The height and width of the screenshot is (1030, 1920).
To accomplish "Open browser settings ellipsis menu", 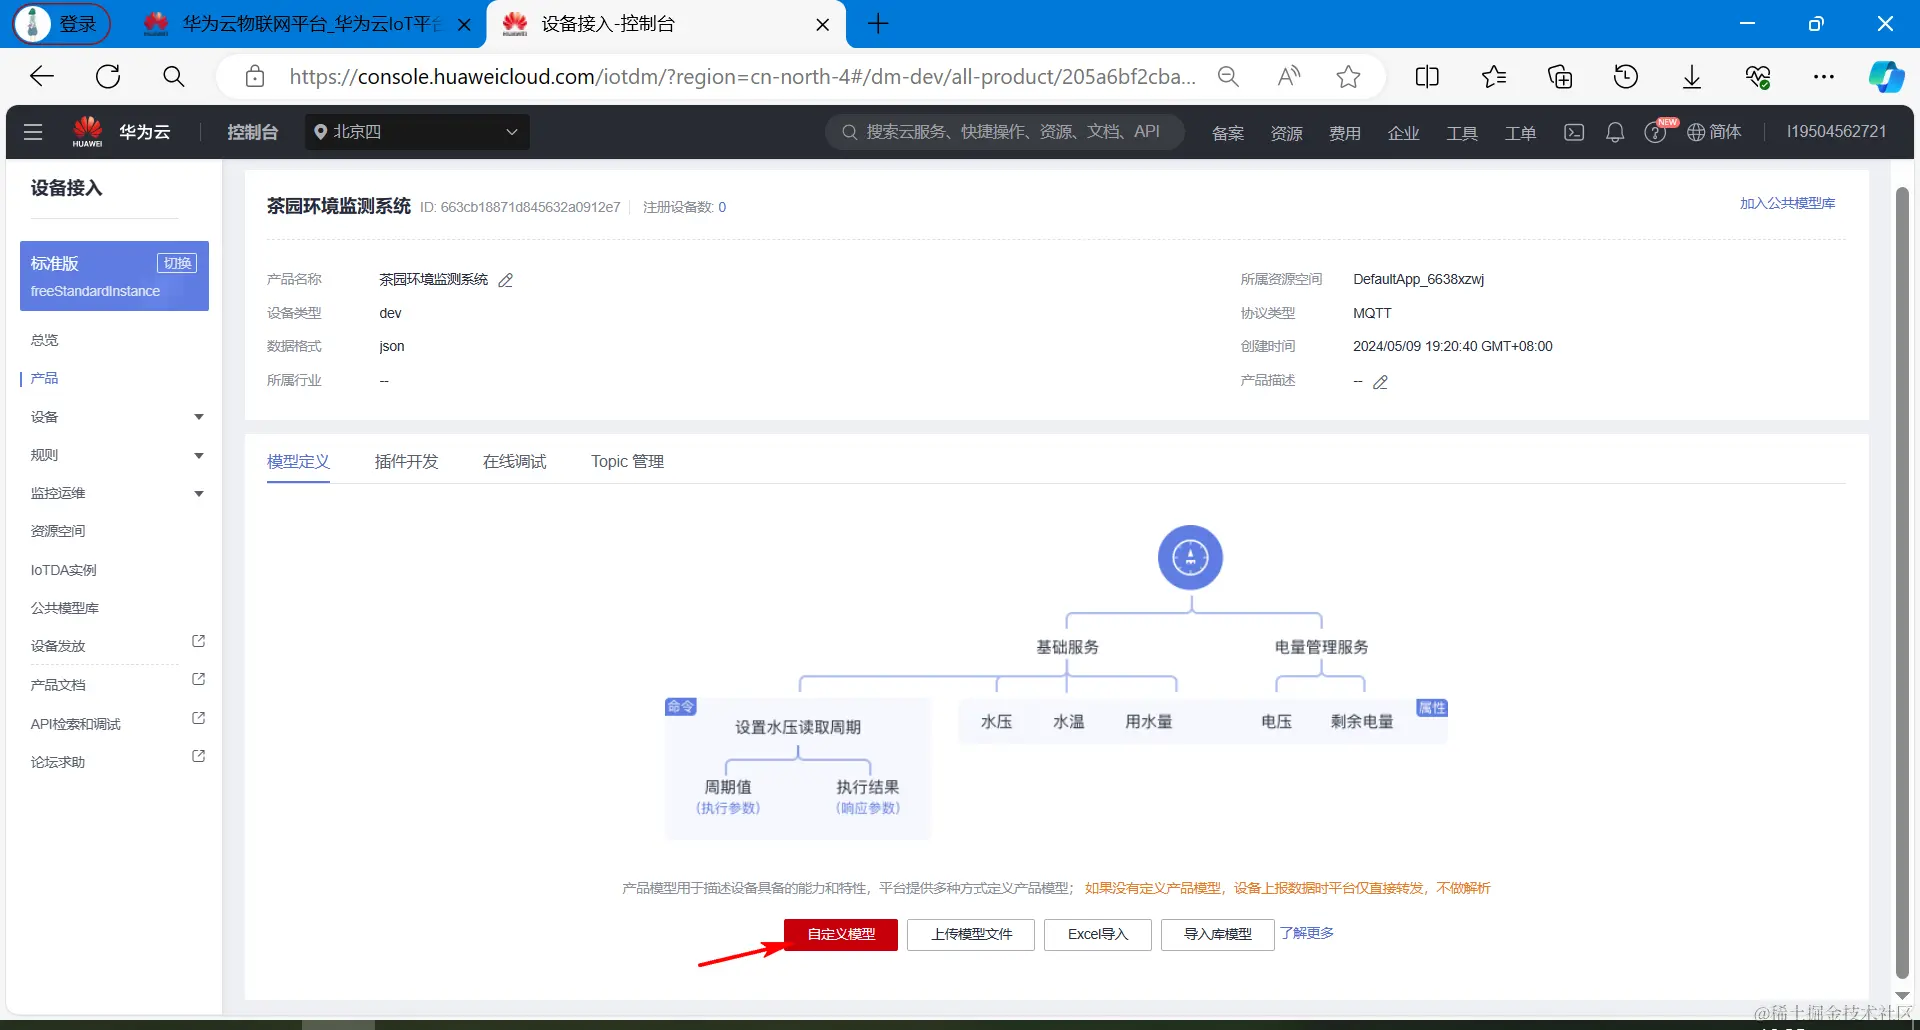I will 1824,77.
